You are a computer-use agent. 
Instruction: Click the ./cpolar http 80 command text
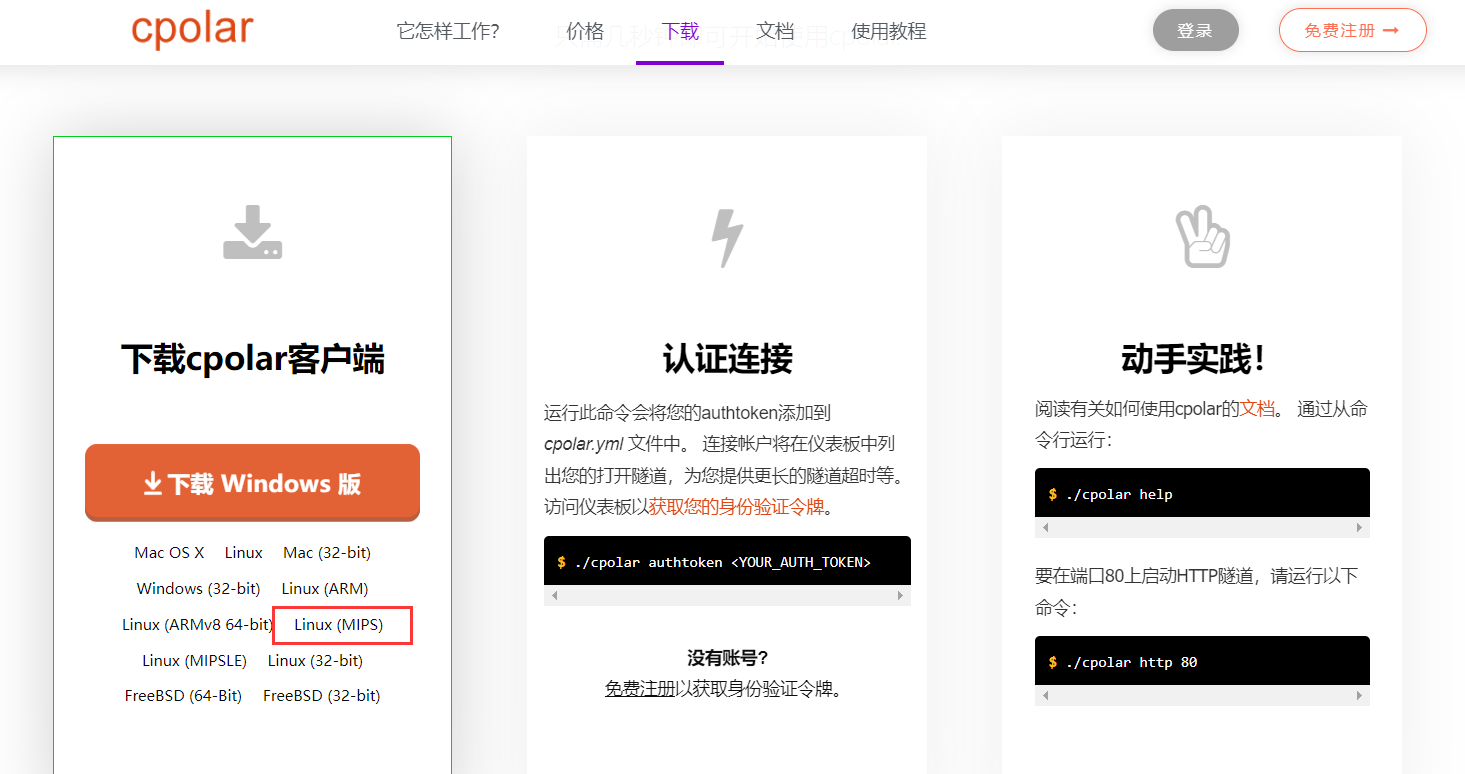pos(1131,662)
